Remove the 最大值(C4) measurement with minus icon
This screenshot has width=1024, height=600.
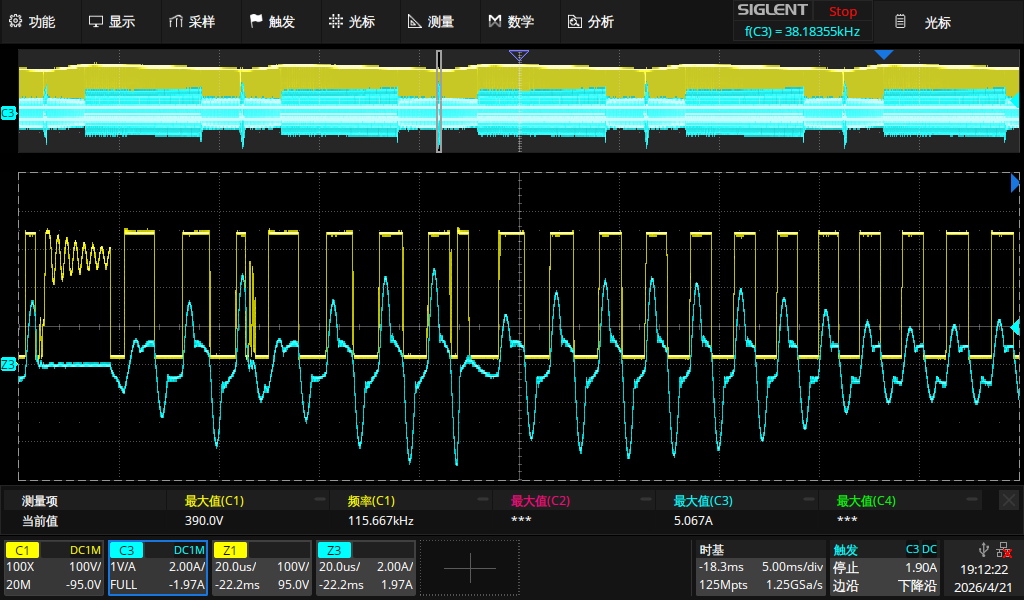coord(972,499)
